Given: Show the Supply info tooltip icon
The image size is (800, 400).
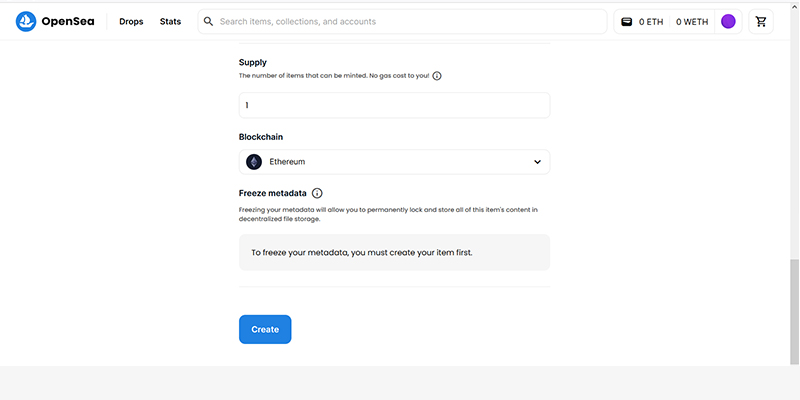Looking at the screenshot, I should [437, 76].
